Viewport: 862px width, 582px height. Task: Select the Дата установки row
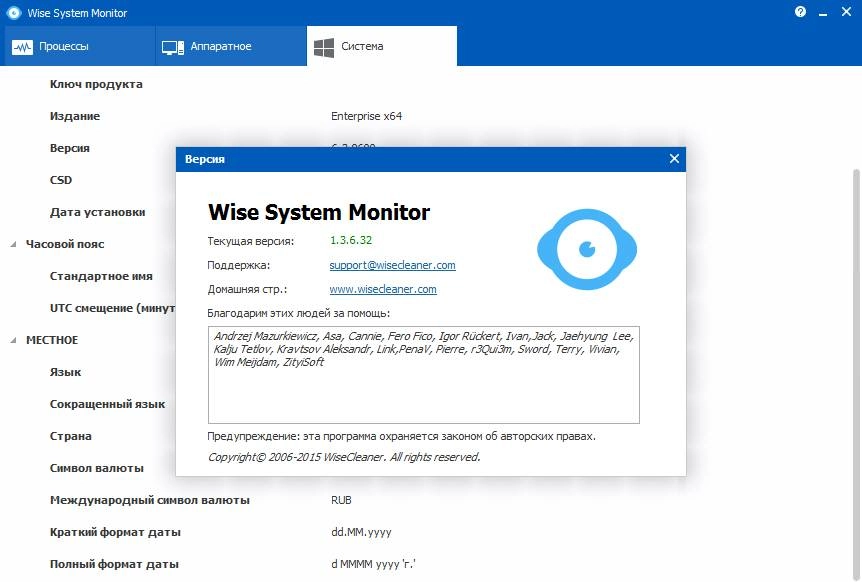coord(98,212)
